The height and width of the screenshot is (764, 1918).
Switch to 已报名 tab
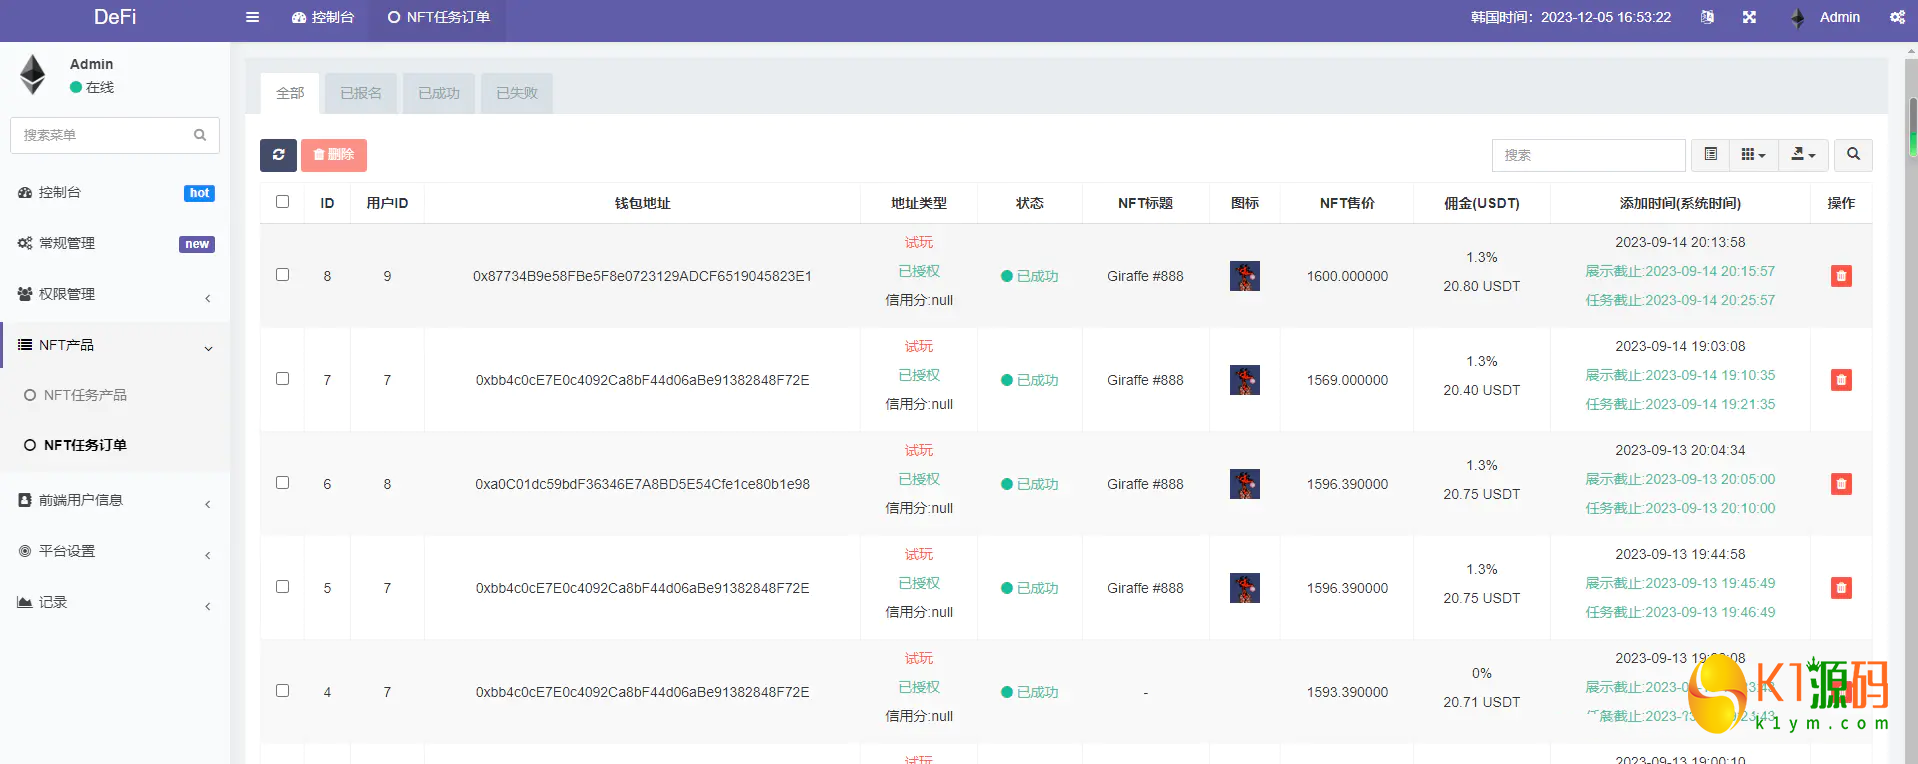361,93
